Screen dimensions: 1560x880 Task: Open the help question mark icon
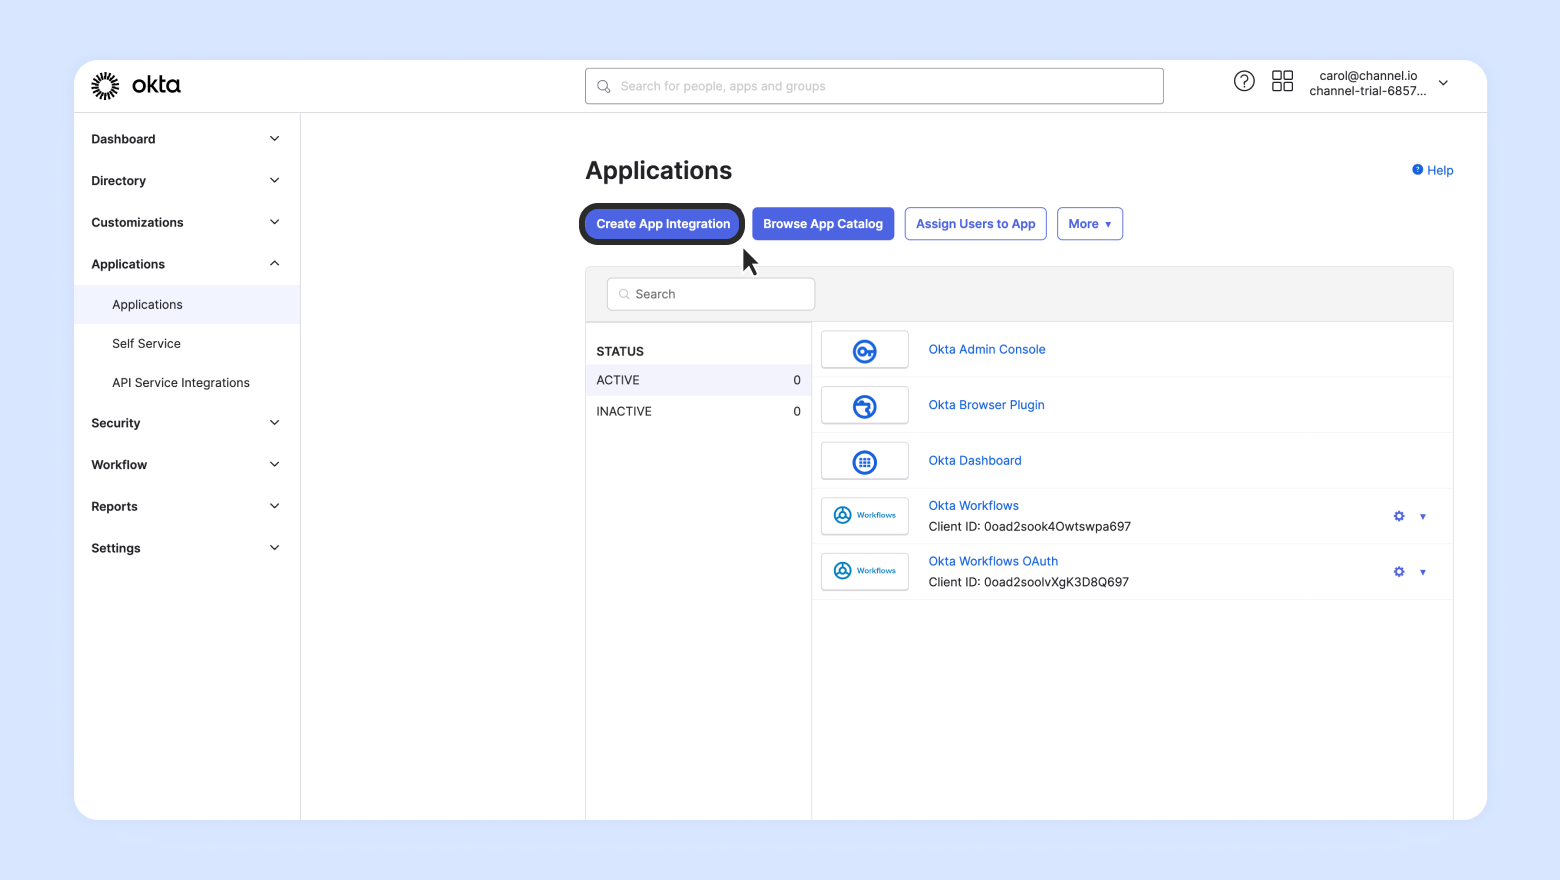coord(1244,82)
